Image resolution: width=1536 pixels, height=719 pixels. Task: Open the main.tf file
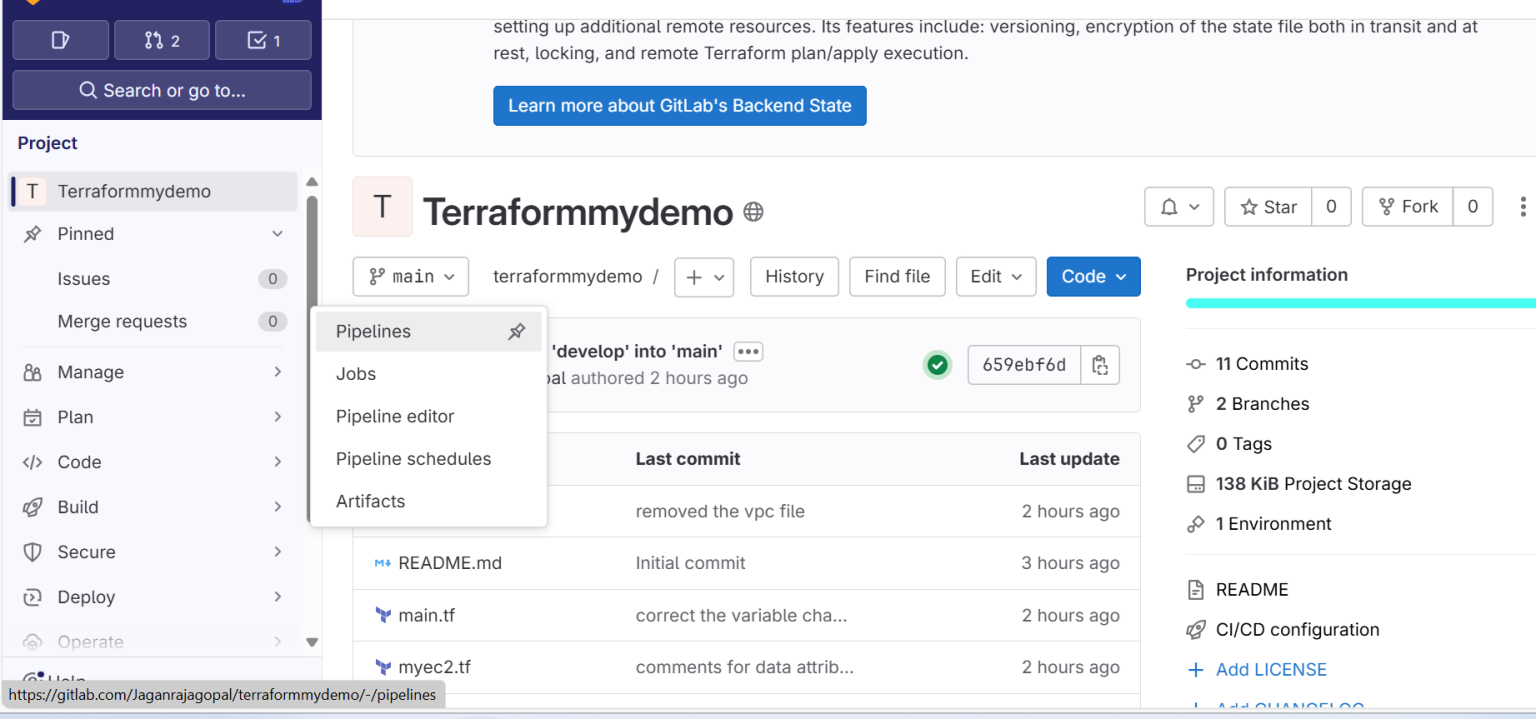point(426,616)
